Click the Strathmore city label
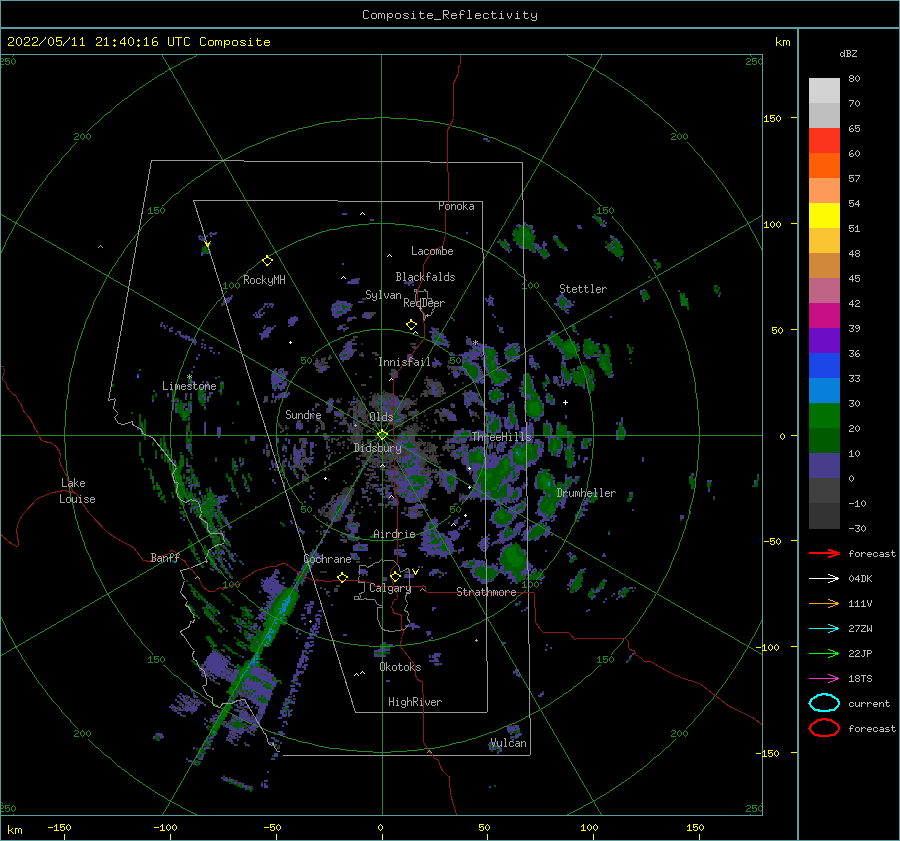 pyautogui.click(x=486, y=592)
